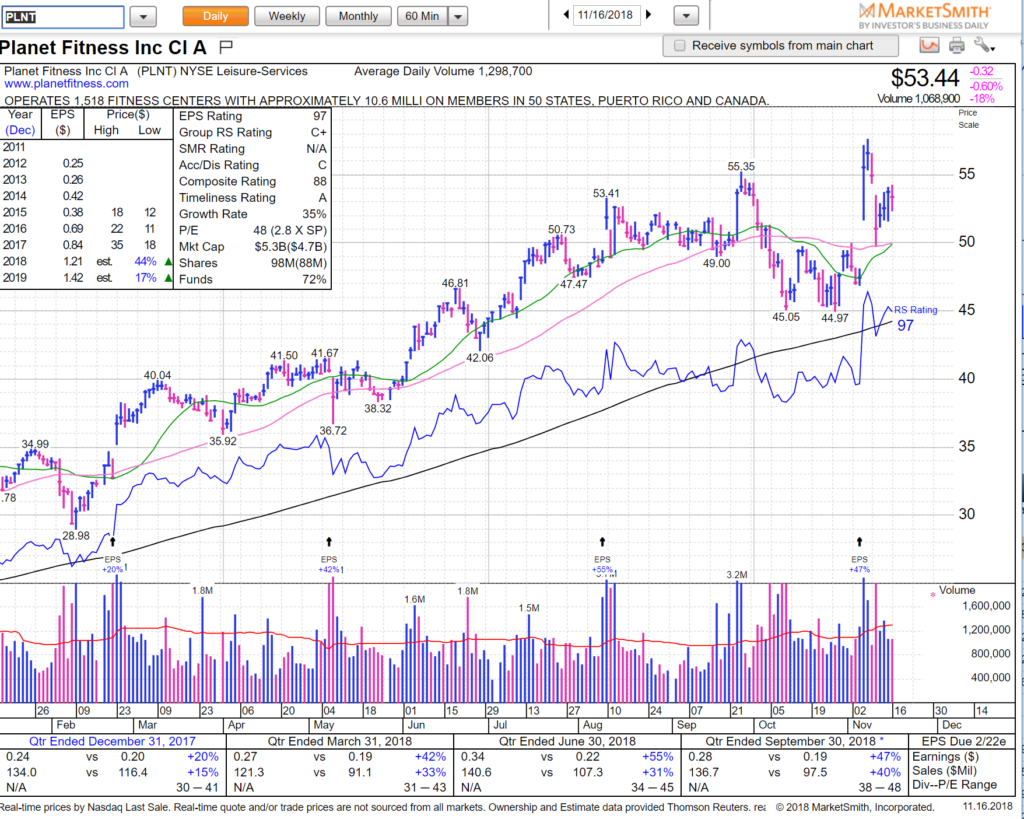Open the wrench settings tool
Screen dimensions: 1024x819
point(984,45)
